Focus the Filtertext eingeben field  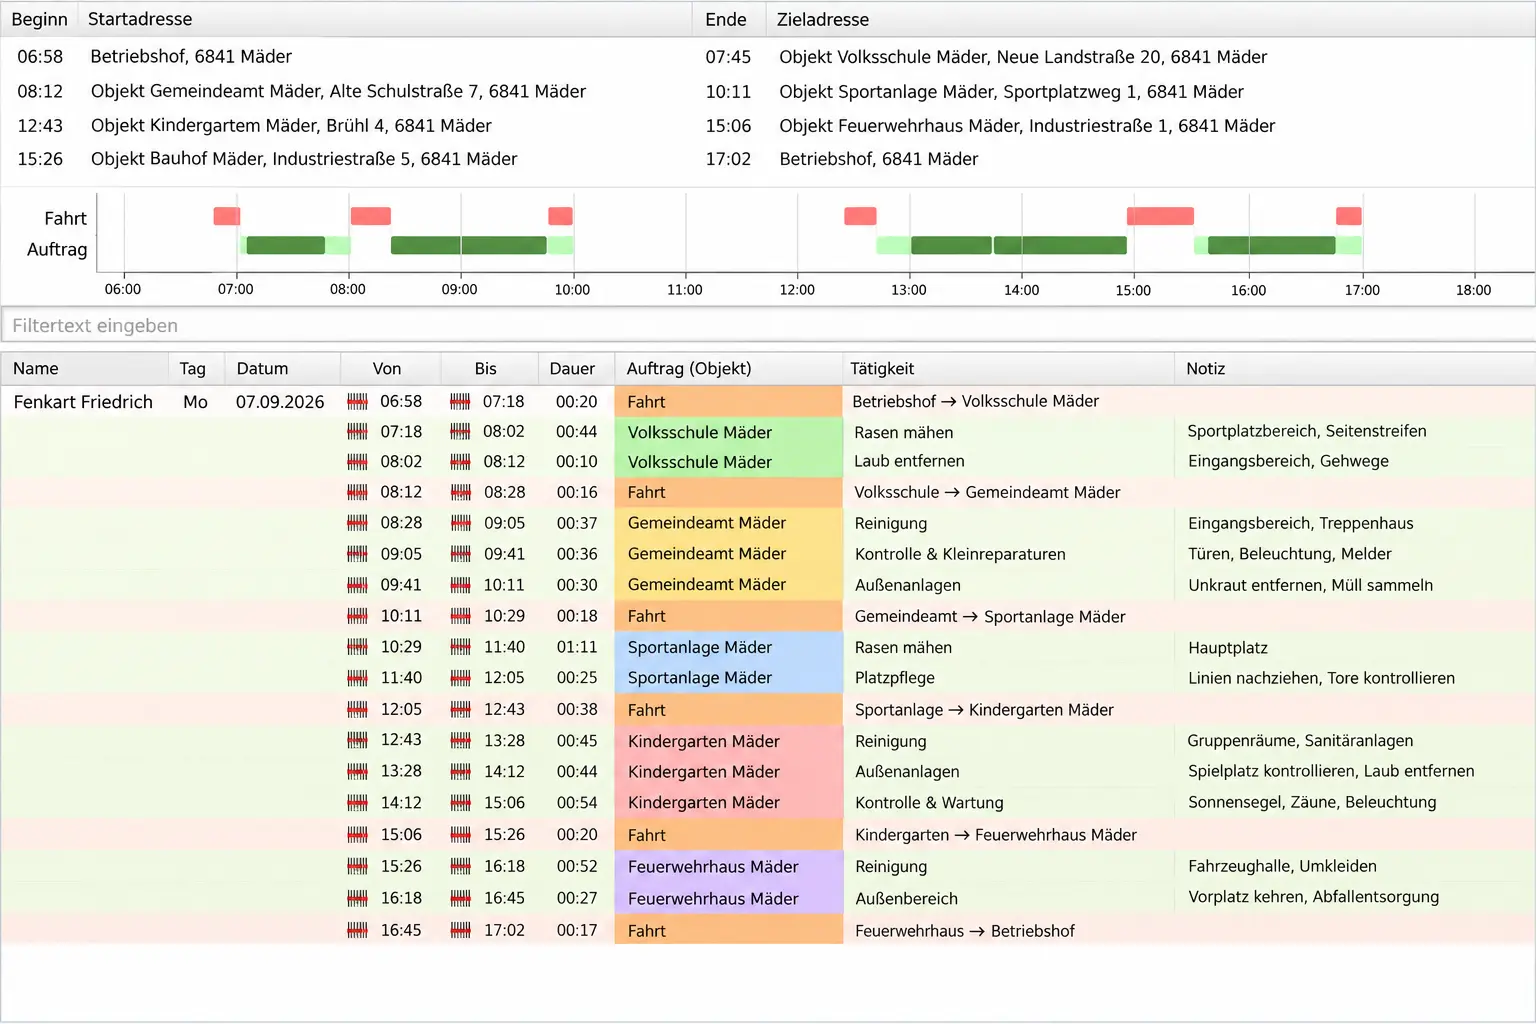pos(768,326)
